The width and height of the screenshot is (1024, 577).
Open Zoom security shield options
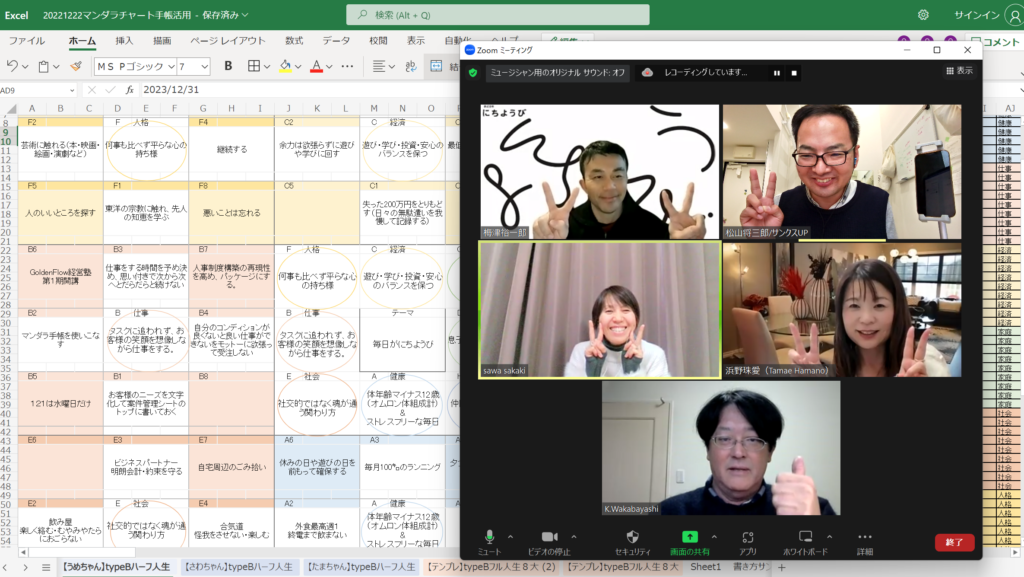(x=632, y=537)
